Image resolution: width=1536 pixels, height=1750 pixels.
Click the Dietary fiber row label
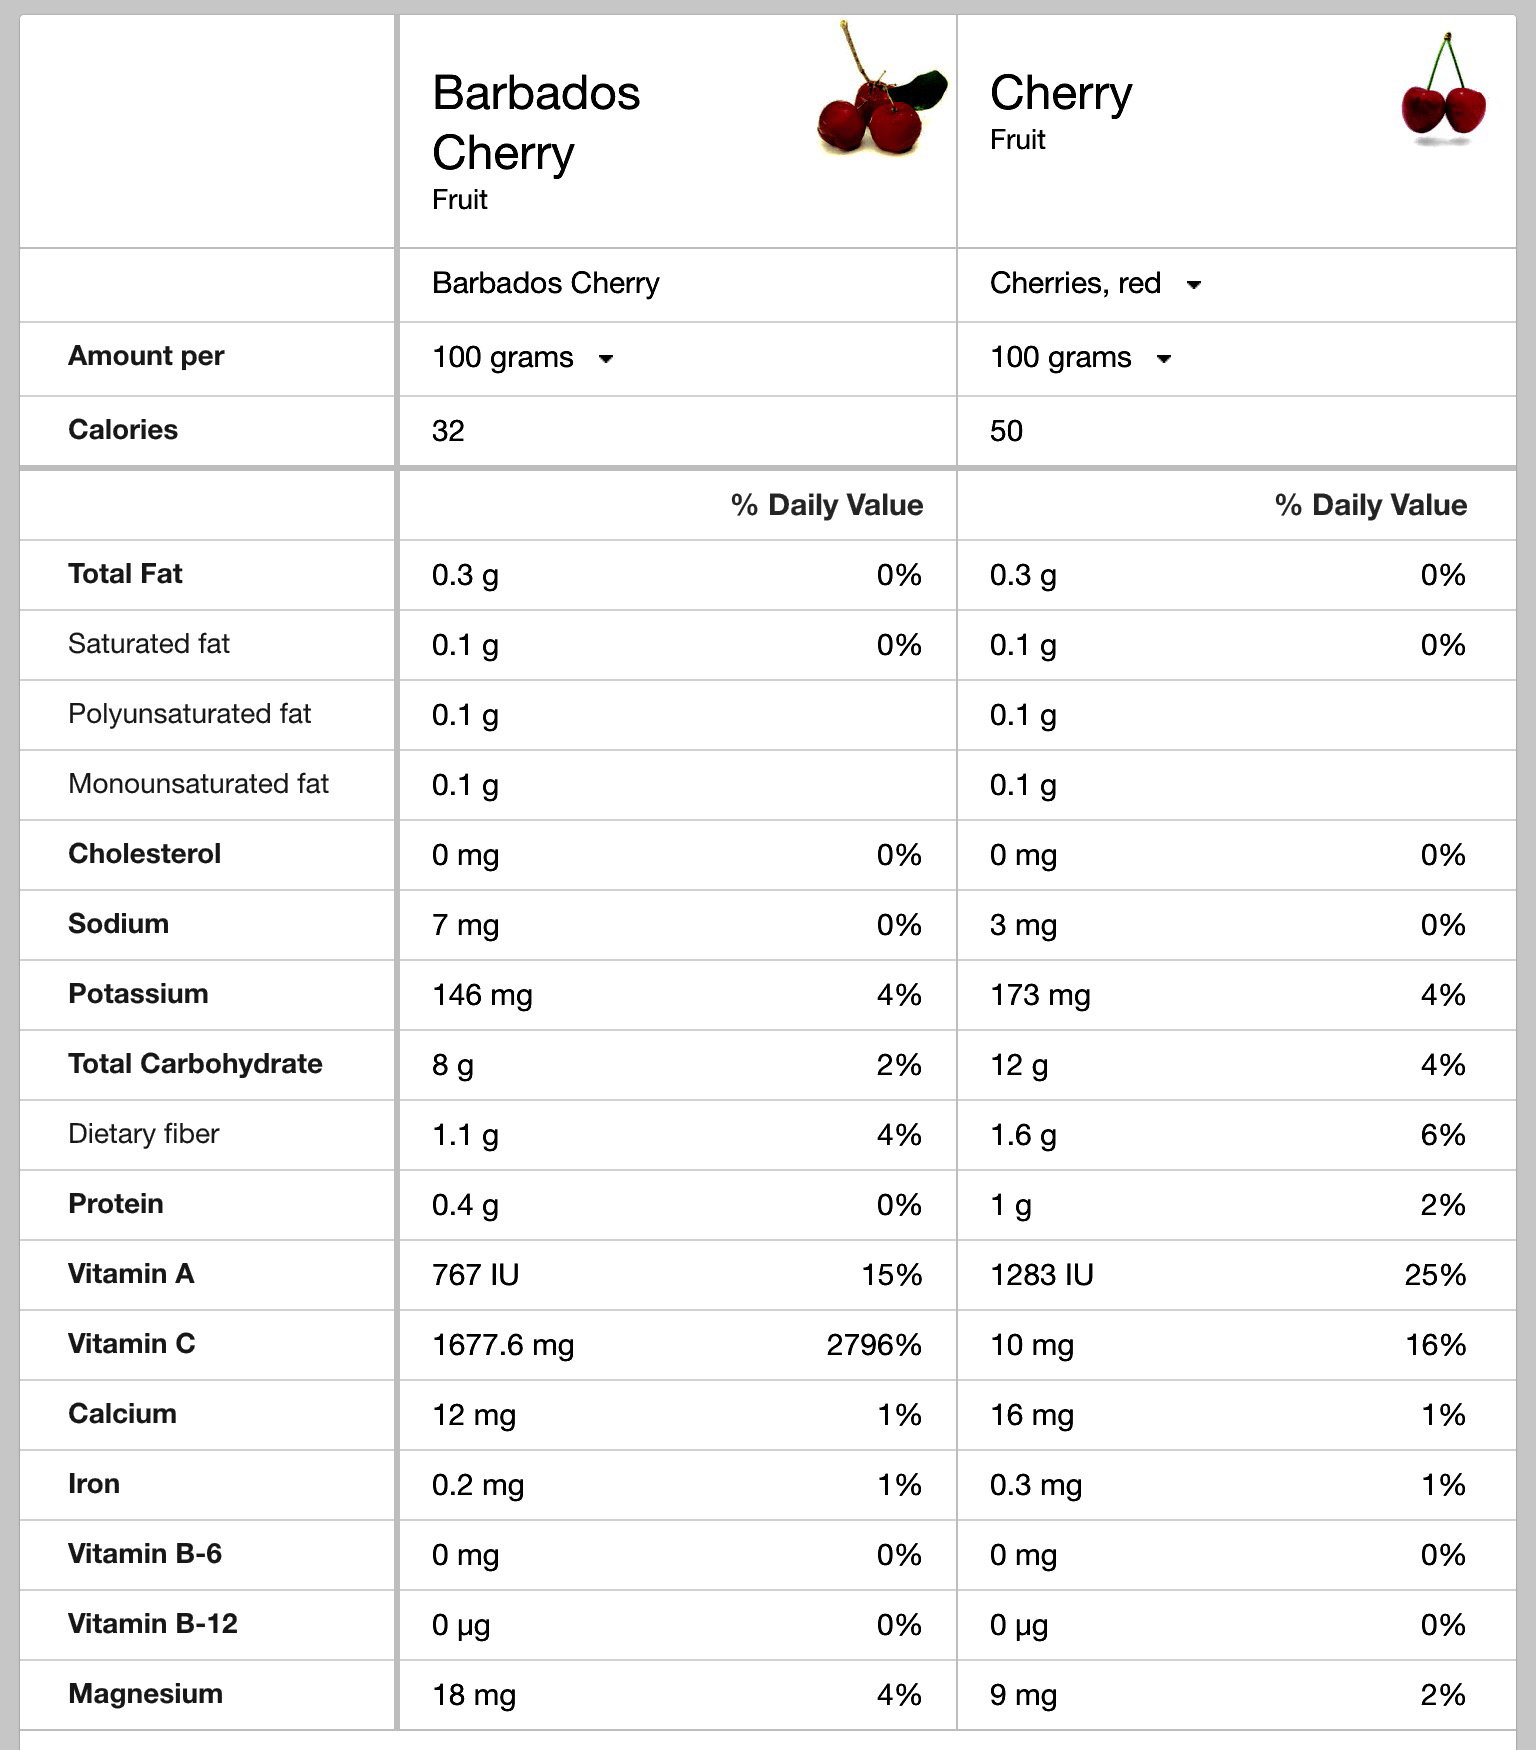pyautogui.click(x=143, y=1134)
